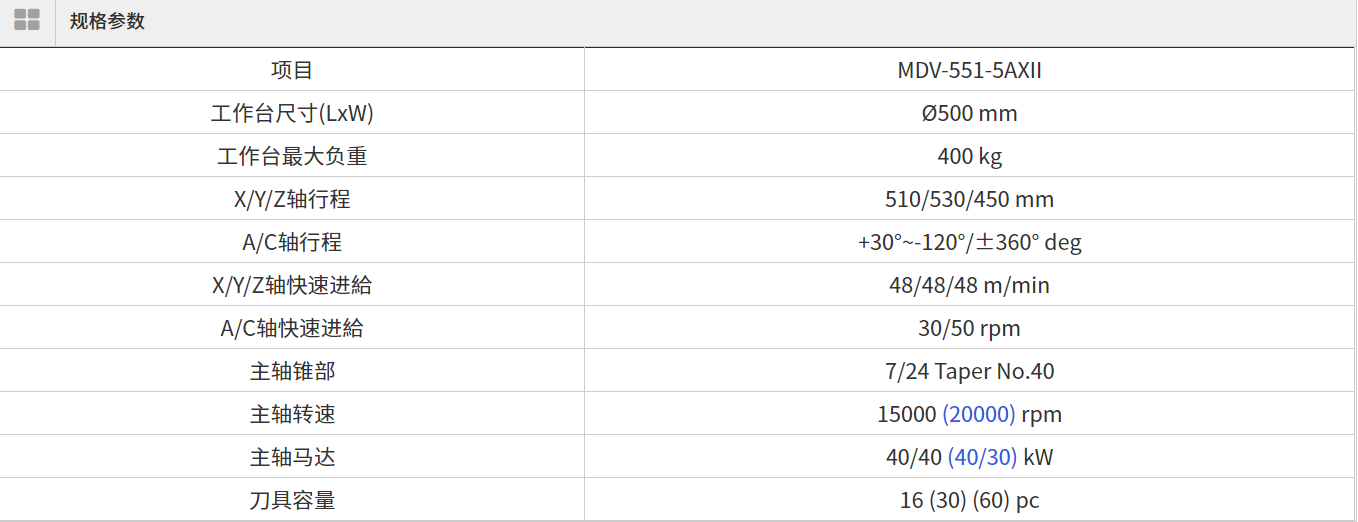Click the A/C轴行程 row label
This screenshot has width=1358, height=522.
292,242
